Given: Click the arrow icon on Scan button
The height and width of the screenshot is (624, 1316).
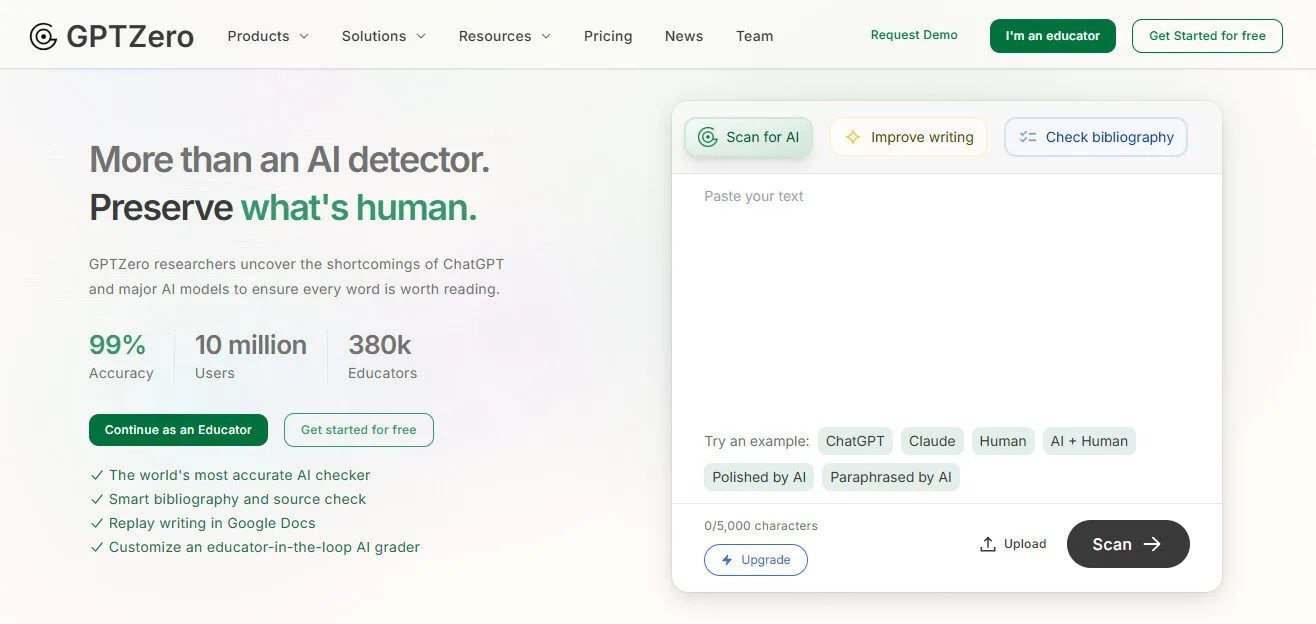Looking at the screenshot, I should click(x=1152, y=544).
